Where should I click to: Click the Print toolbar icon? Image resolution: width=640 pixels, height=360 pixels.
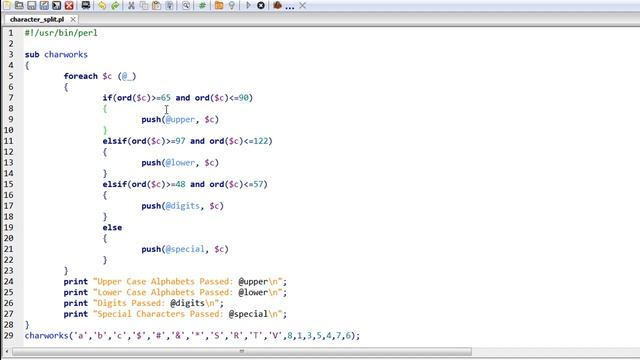point(86,5)
